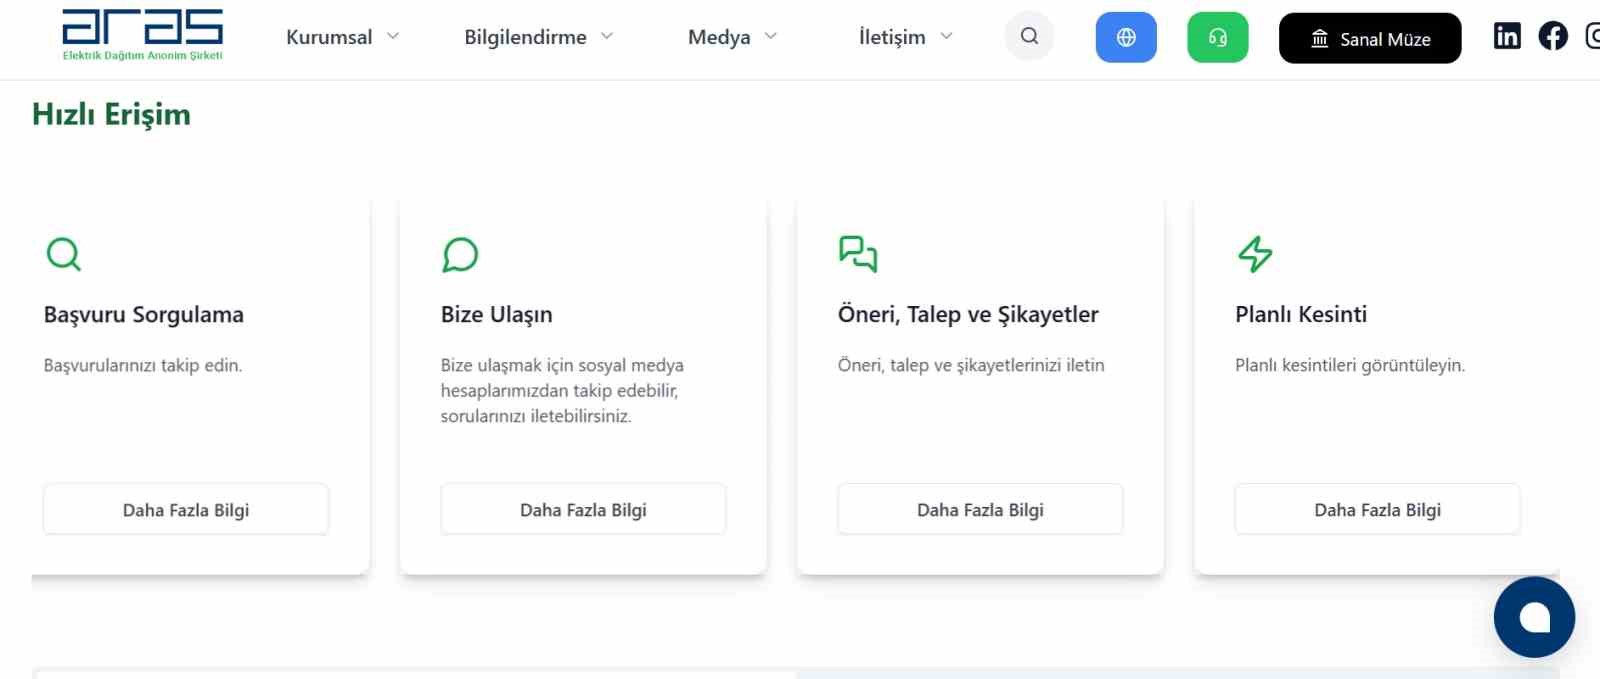
Task: Expand the İletişim dropdown chevron
Action: [945, 36]
